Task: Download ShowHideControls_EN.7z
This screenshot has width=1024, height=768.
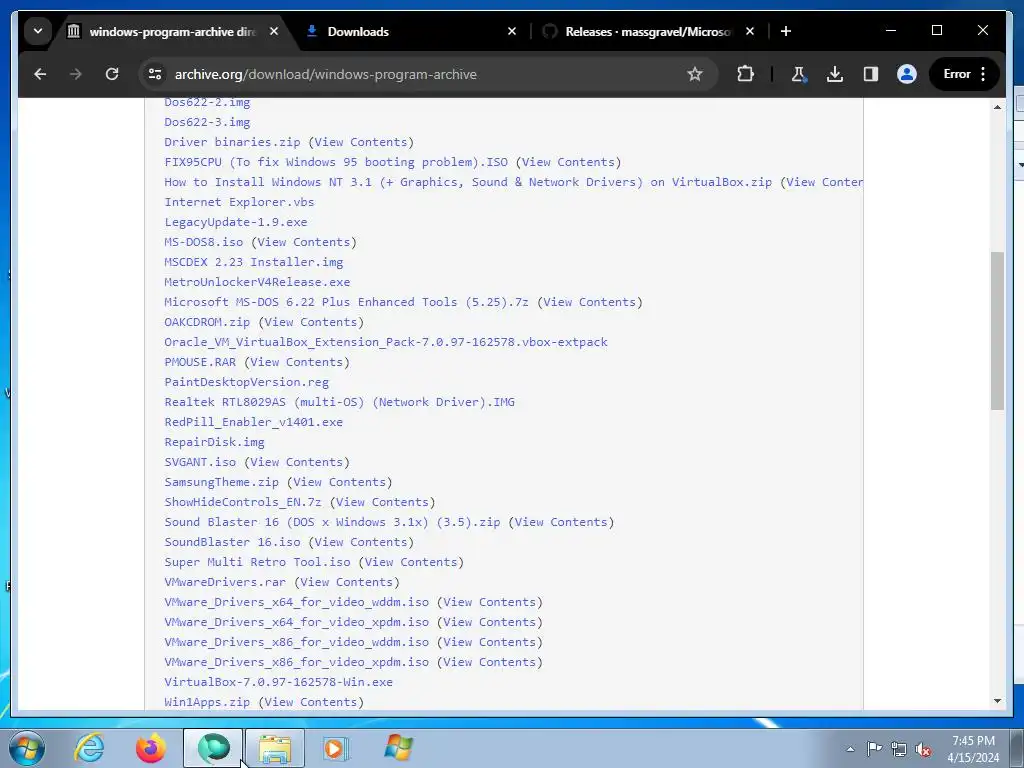Action: pyautogui.click(x=243, y=502)
